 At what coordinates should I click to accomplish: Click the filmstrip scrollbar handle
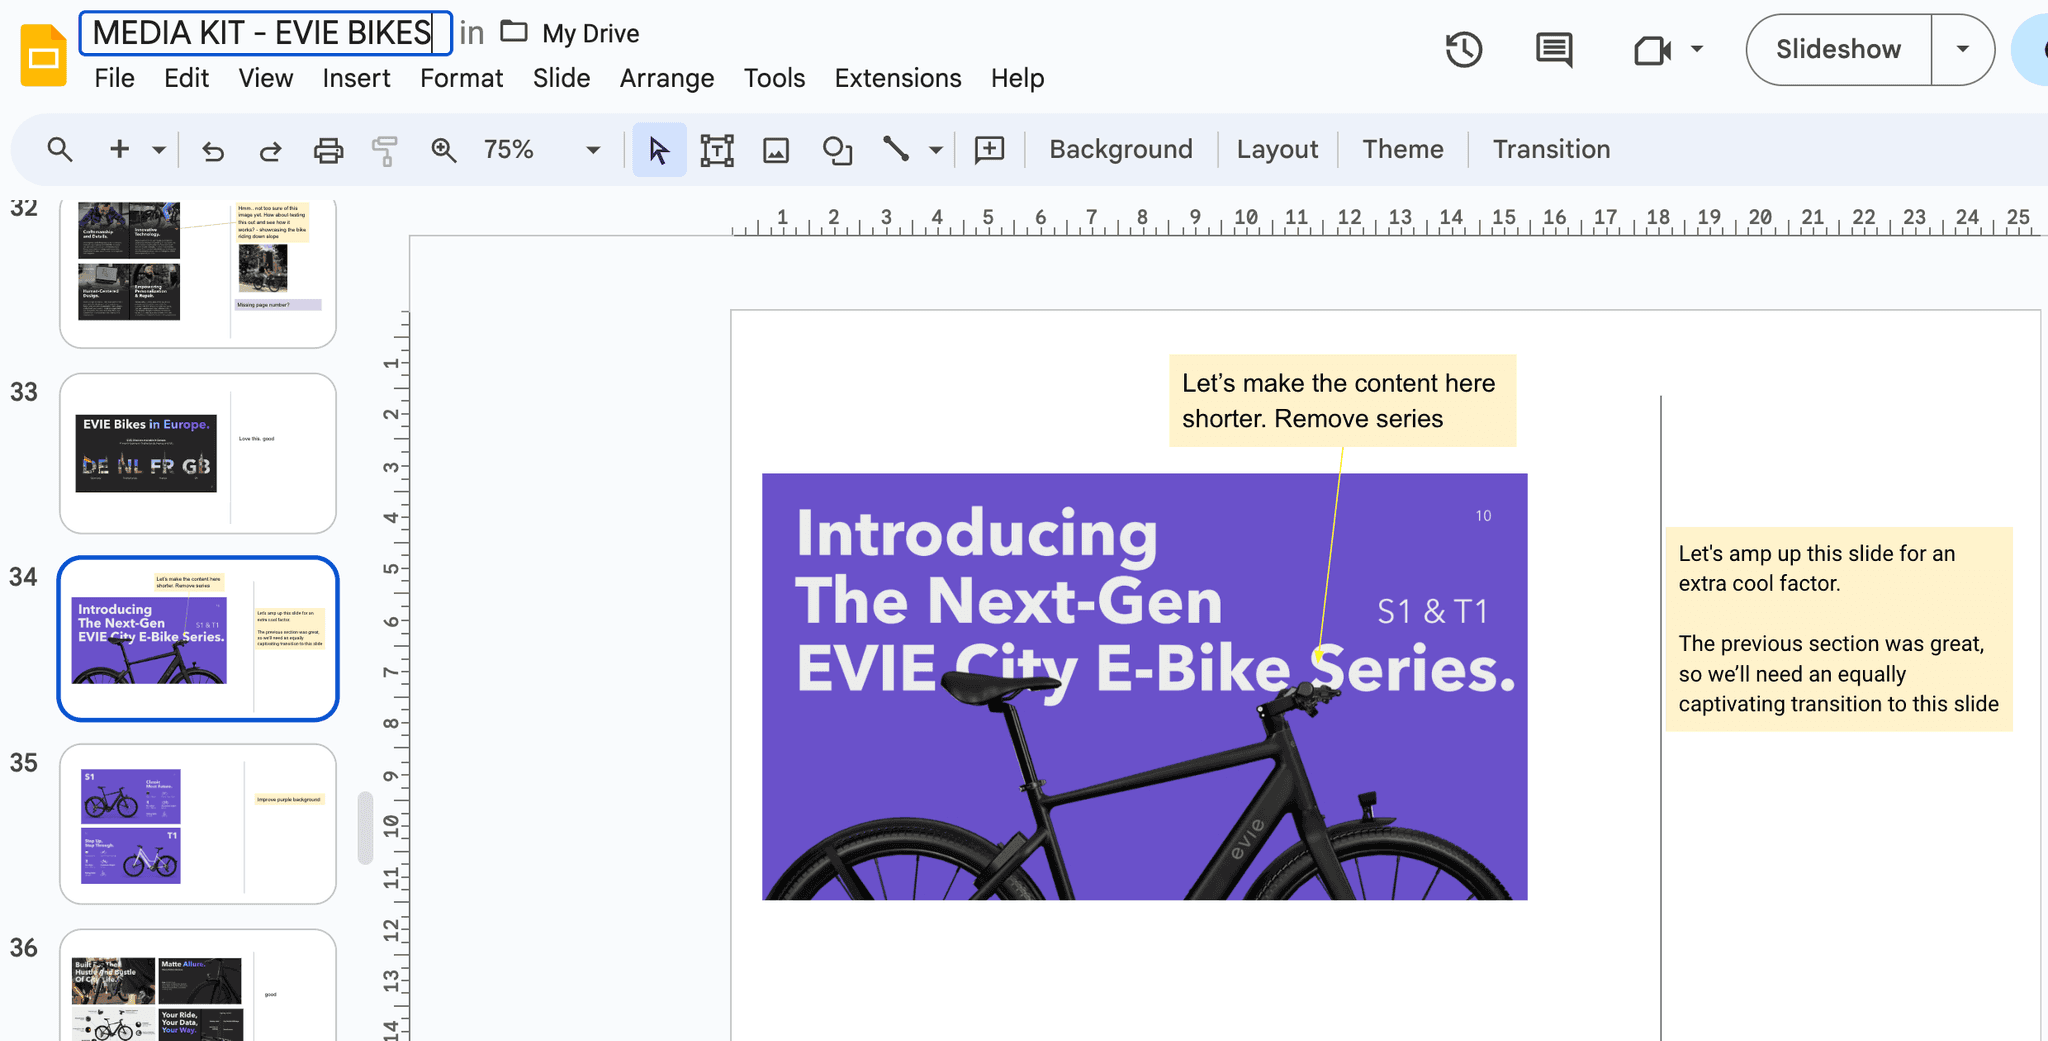[365, 827]
